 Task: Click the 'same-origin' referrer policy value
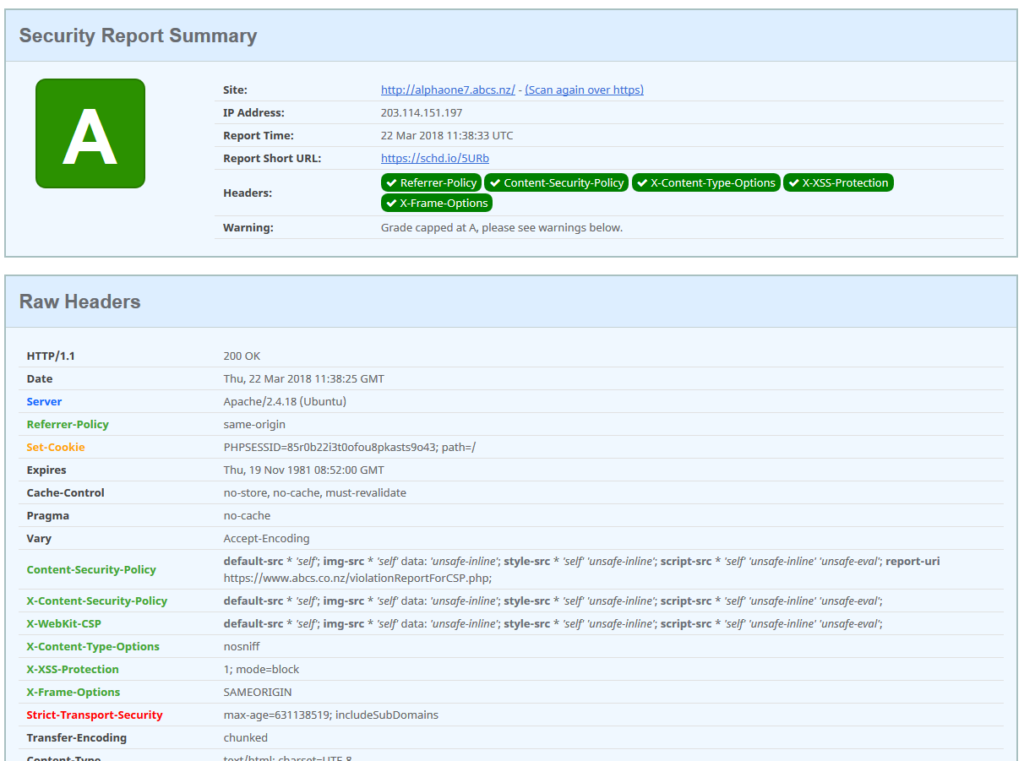tap(254, 425)
